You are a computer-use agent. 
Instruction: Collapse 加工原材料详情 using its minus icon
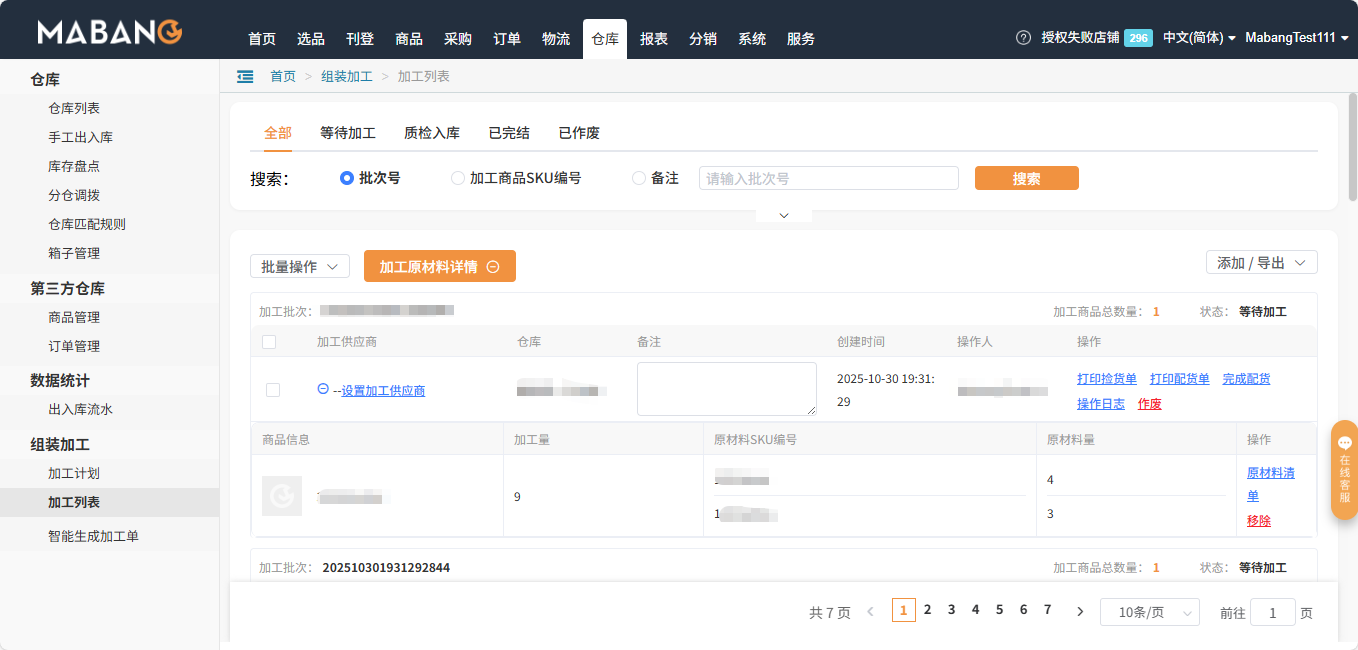point(491,266)
